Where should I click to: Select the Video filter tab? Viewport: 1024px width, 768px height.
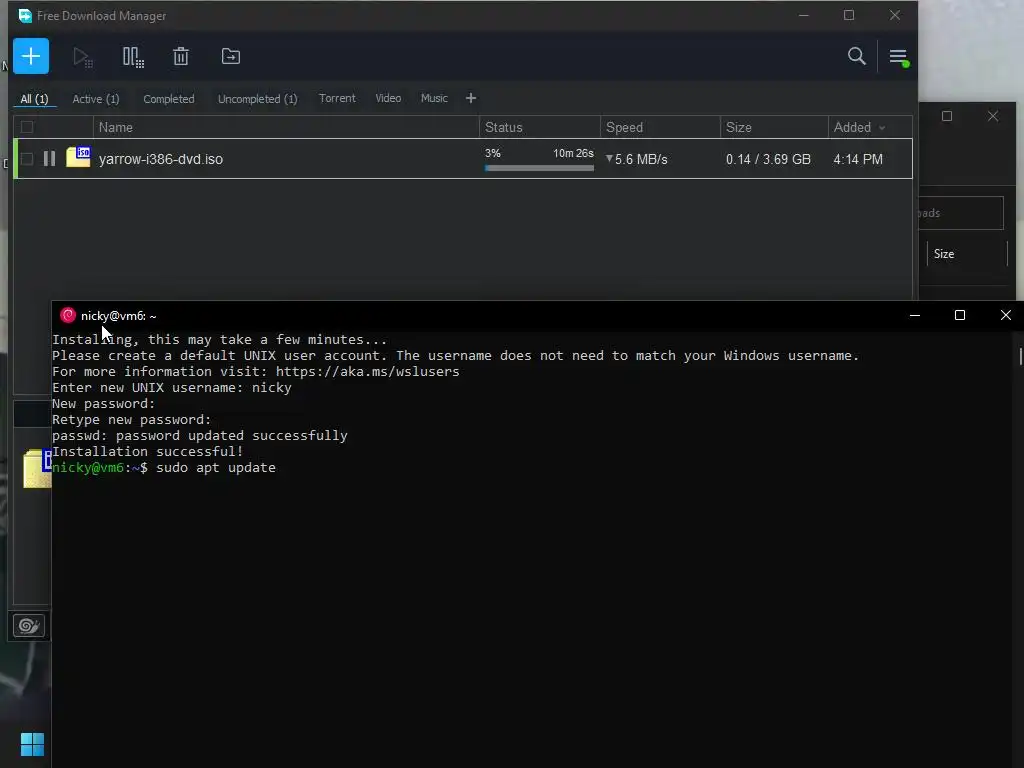pyautogui.click(x=388, y=98)
